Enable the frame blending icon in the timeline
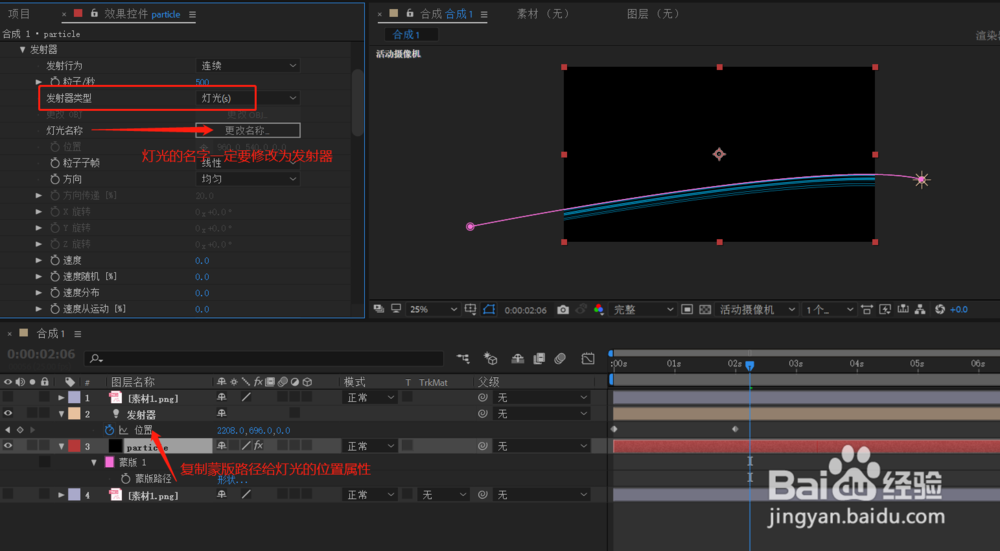The width and height of the screenshot is (1000, 551). 539,358
